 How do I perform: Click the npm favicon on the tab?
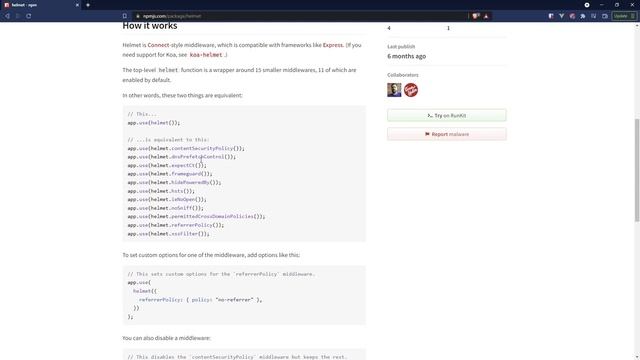pyautogui.click(x=7, y=5)
